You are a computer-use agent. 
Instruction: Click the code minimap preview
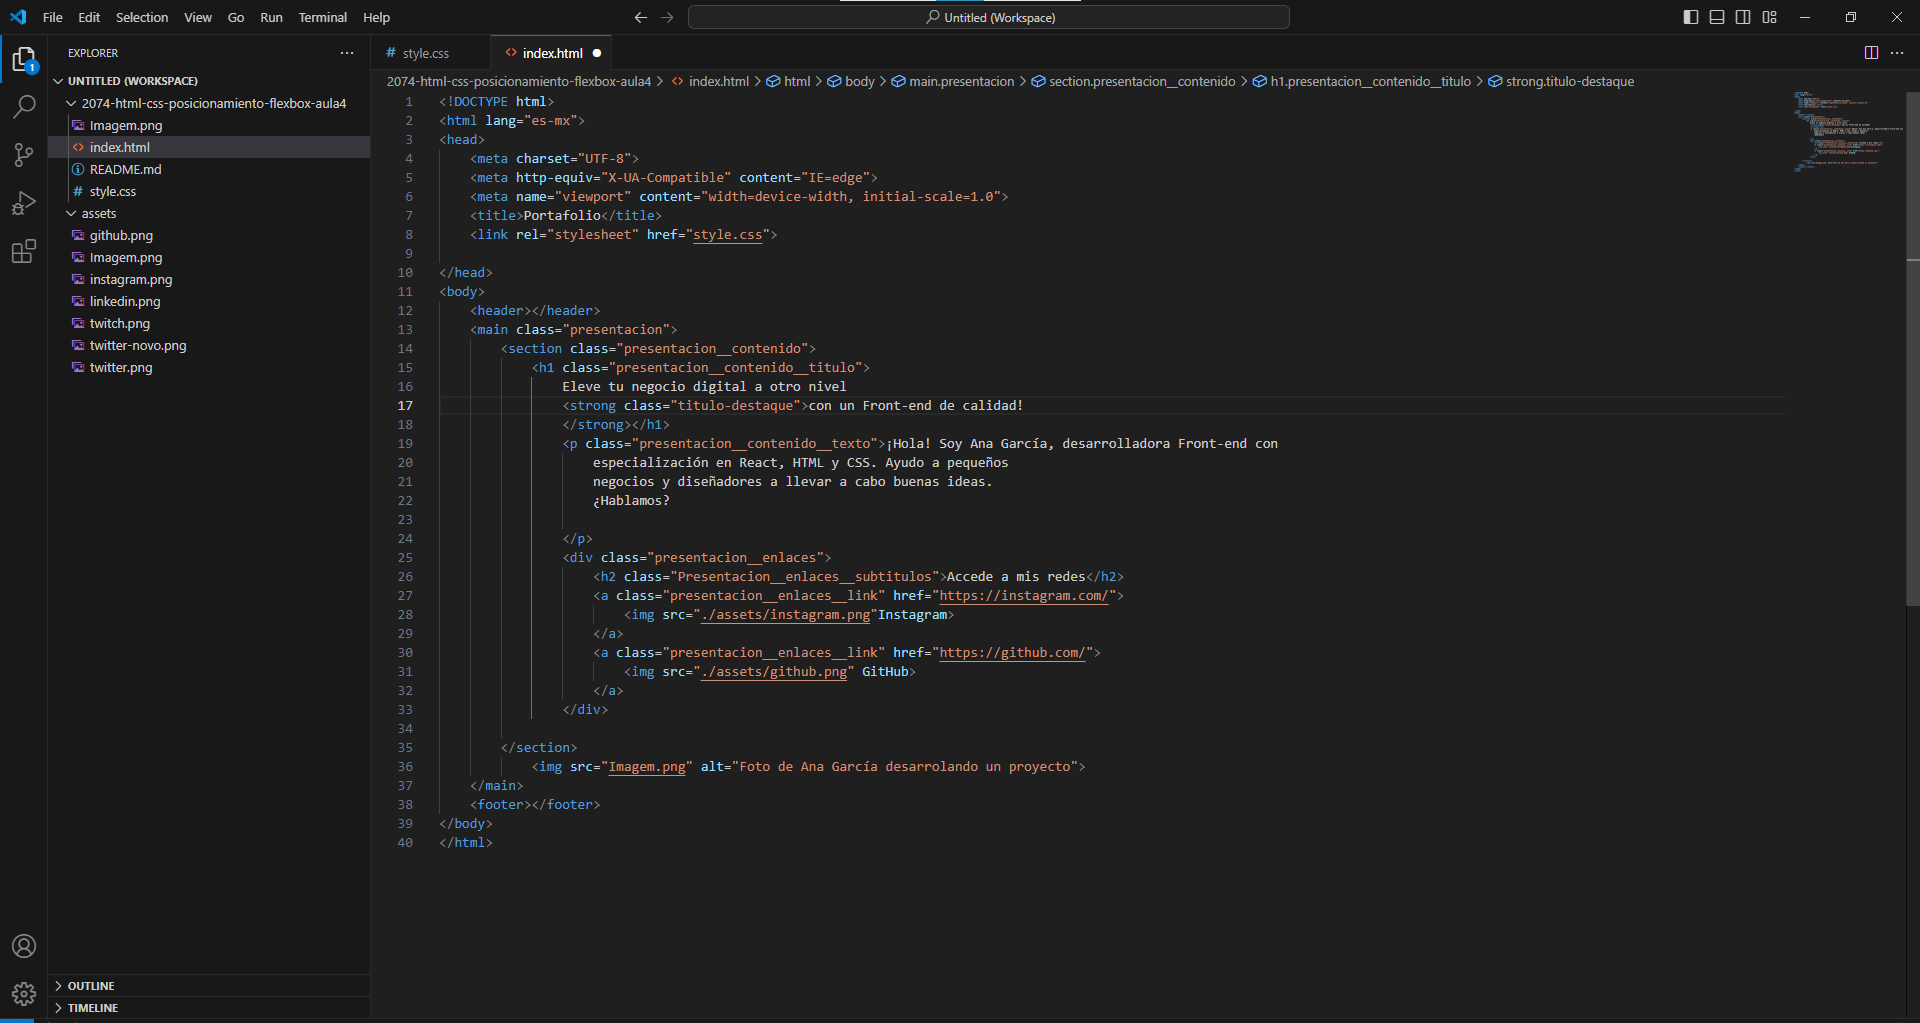click(1846, 132)
